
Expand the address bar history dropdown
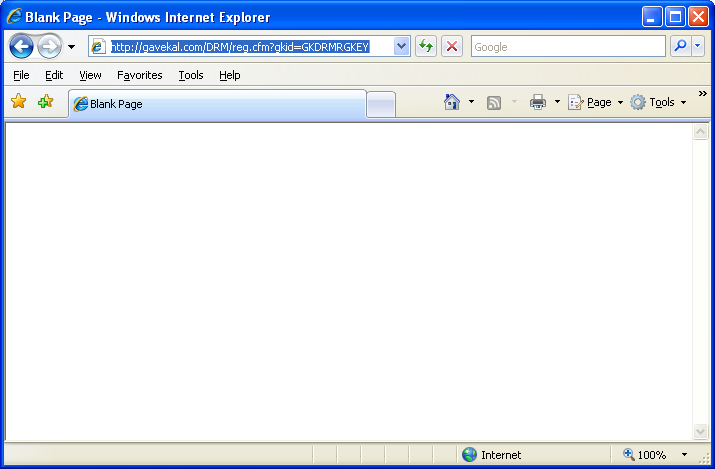click(401, 46)
